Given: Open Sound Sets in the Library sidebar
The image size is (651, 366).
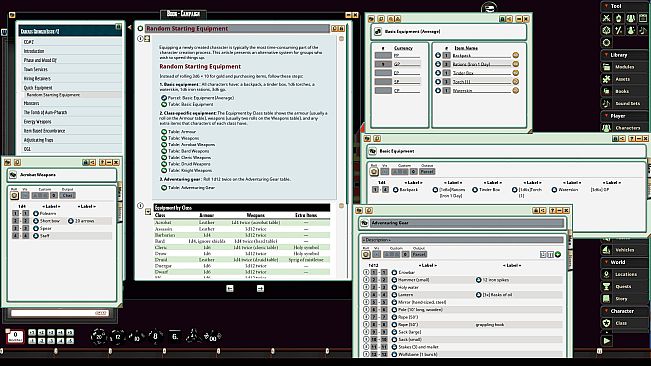Looking at the screenshot, I should point(624,103).
